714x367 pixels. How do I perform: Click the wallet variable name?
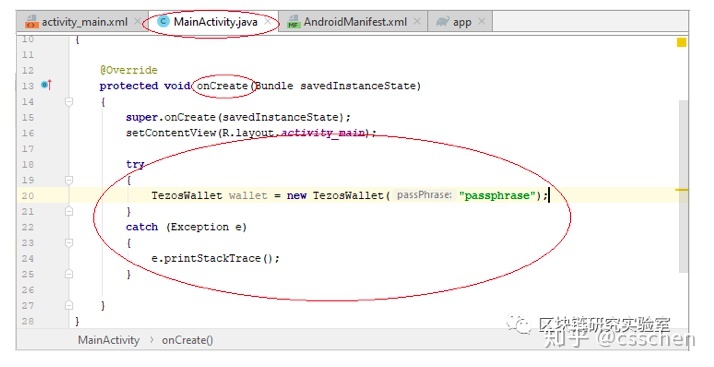pyautogui.click(x=248, y=196)
